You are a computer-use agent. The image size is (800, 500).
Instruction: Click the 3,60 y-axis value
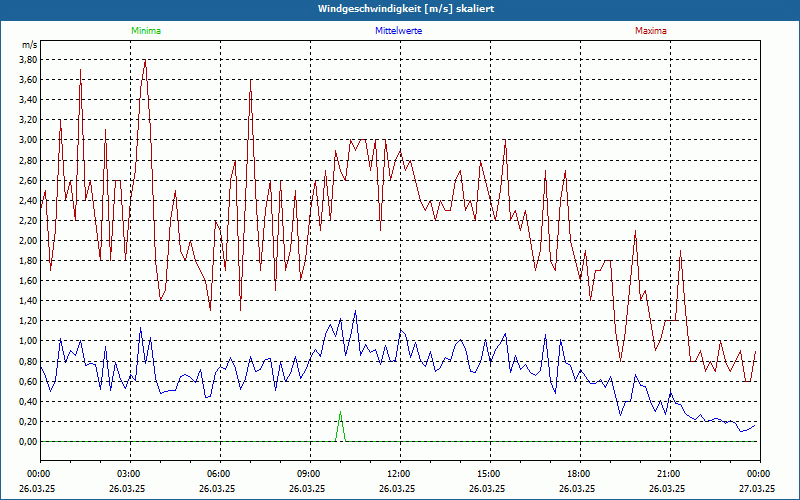(28, 80)
